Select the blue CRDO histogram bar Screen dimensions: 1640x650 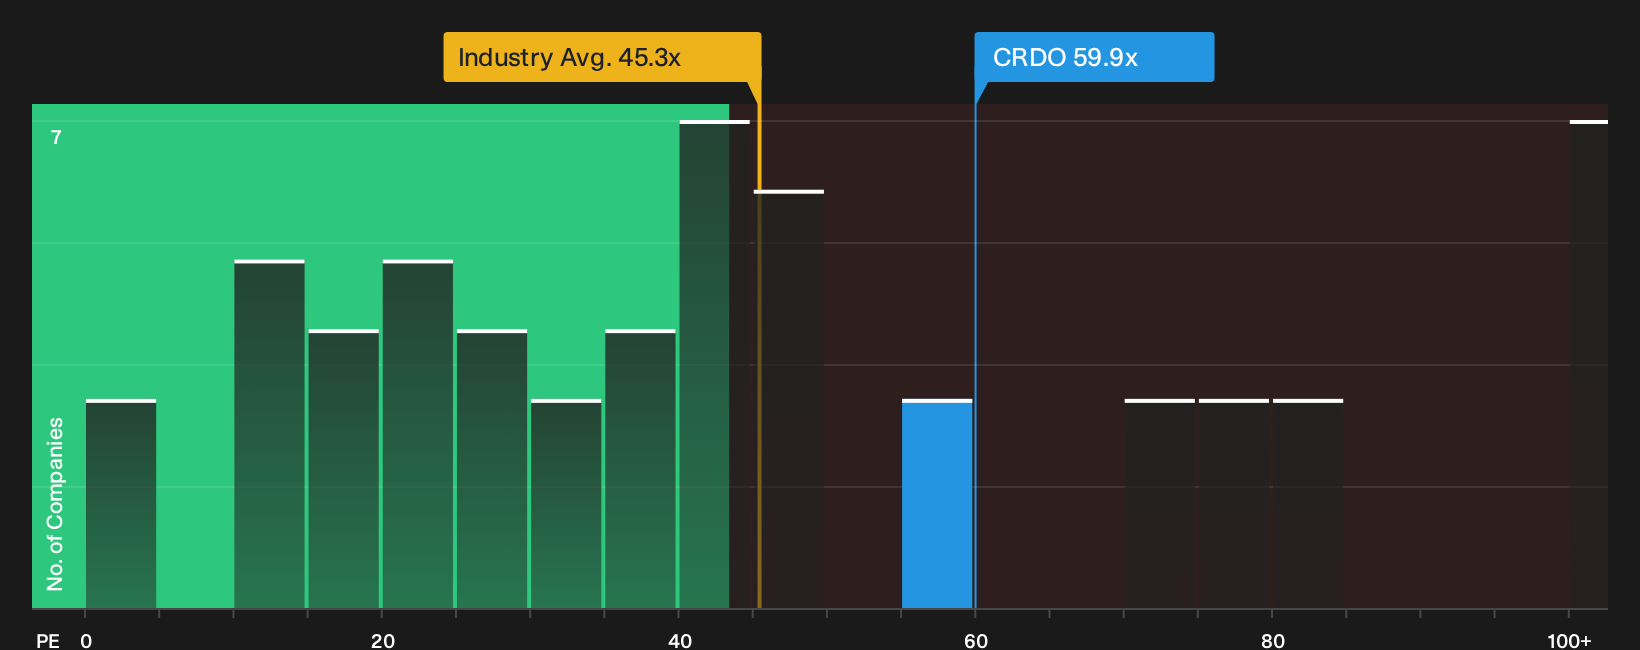coord(937,504)
